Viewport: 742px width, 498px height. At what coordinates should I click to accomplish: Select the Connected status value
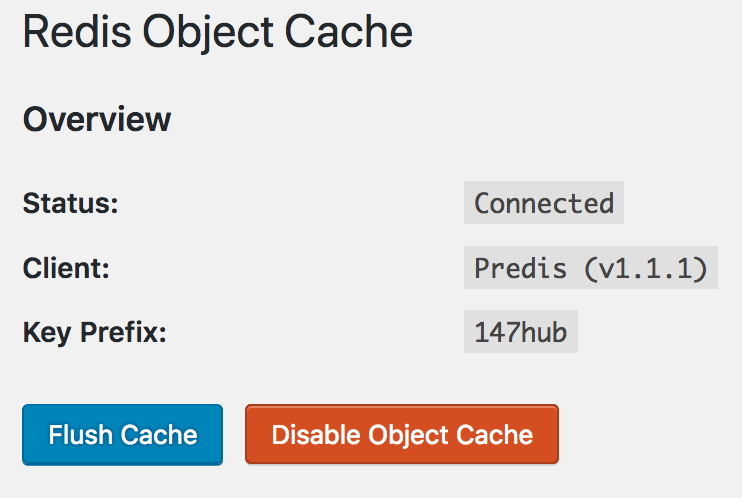pos(544,203)
